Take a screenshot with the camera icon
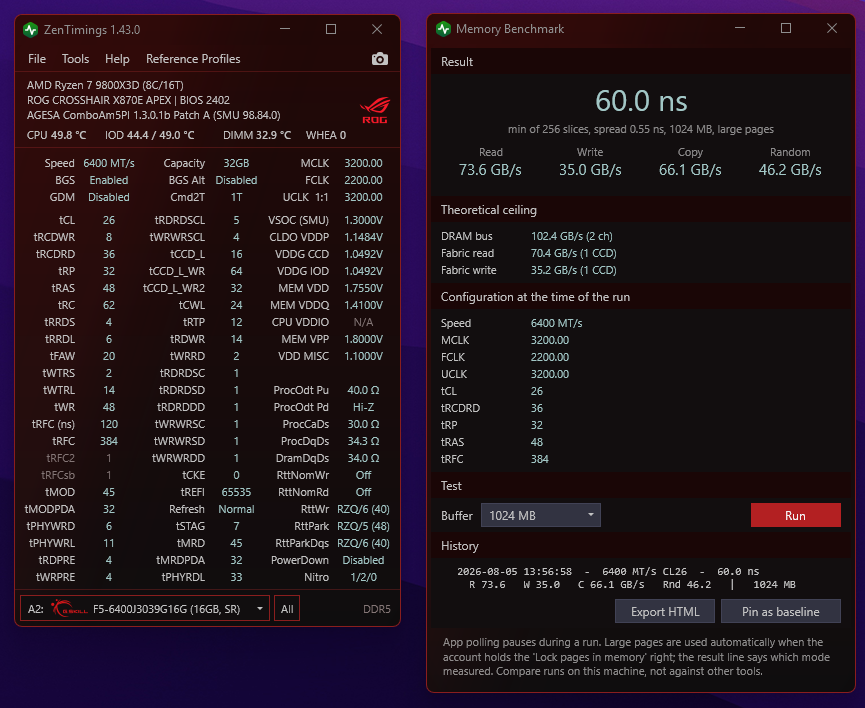 pyautogui.click(x=380, y=59)
